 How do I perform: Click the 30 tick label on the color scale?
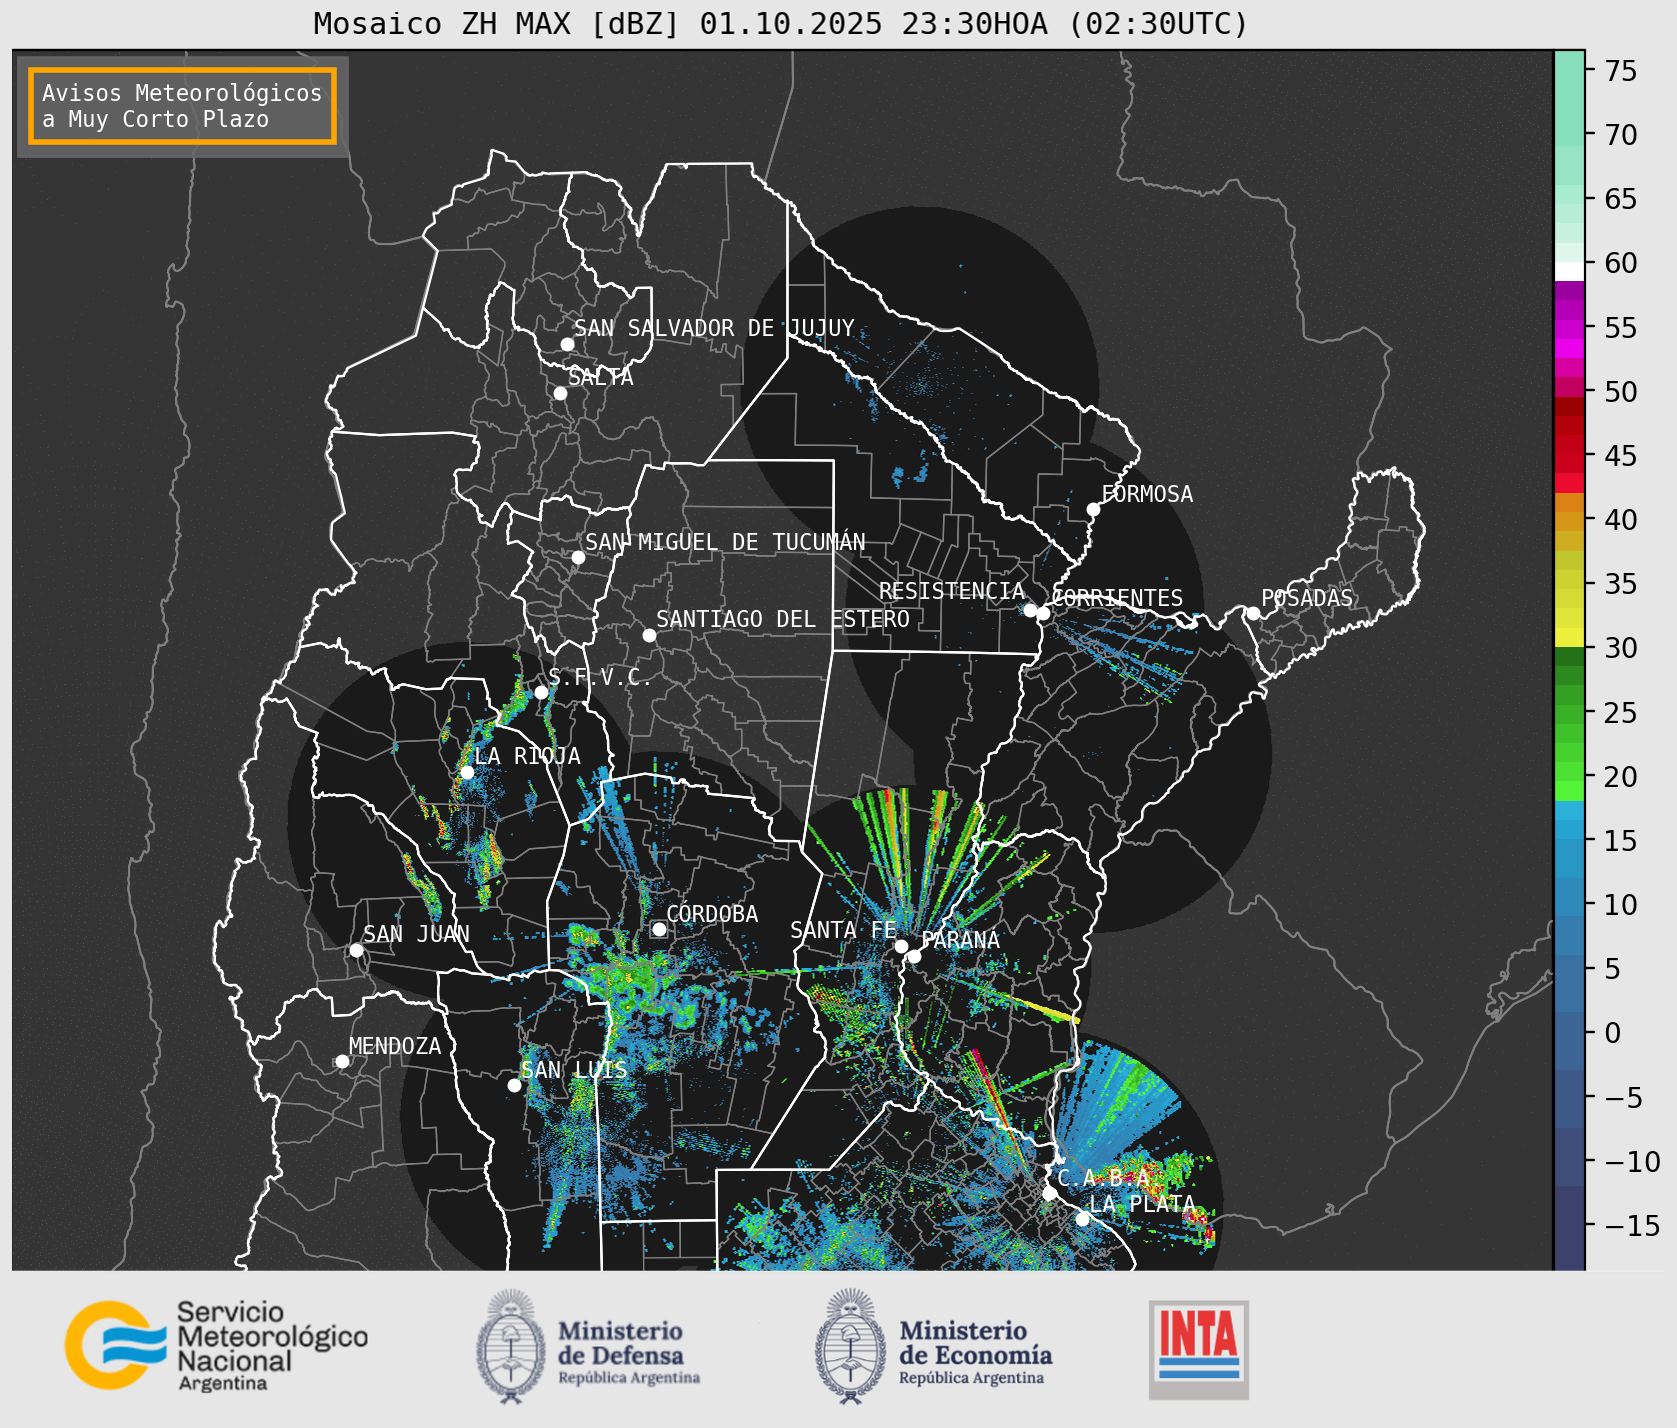click(1621, 648)
